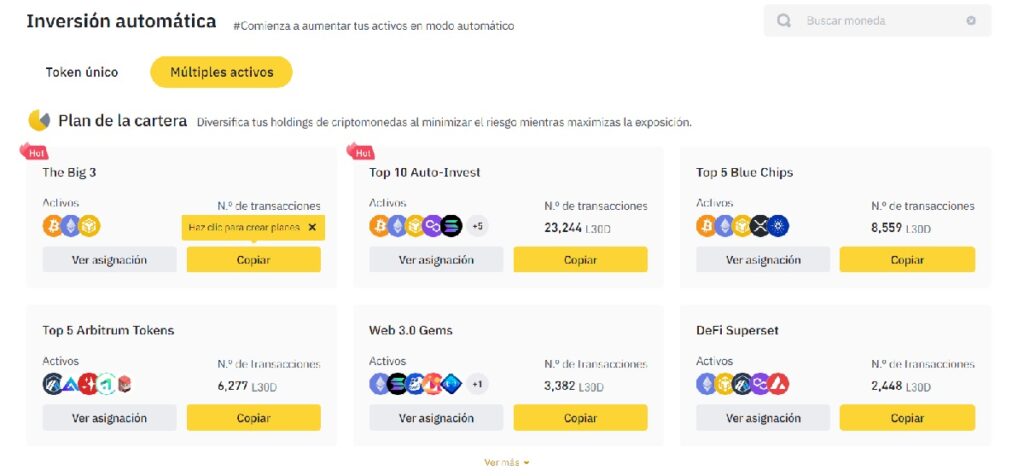Click the Plan de la cartera pie icon
The height and width of the screenshot is (476, 1024).
point(39,121)
